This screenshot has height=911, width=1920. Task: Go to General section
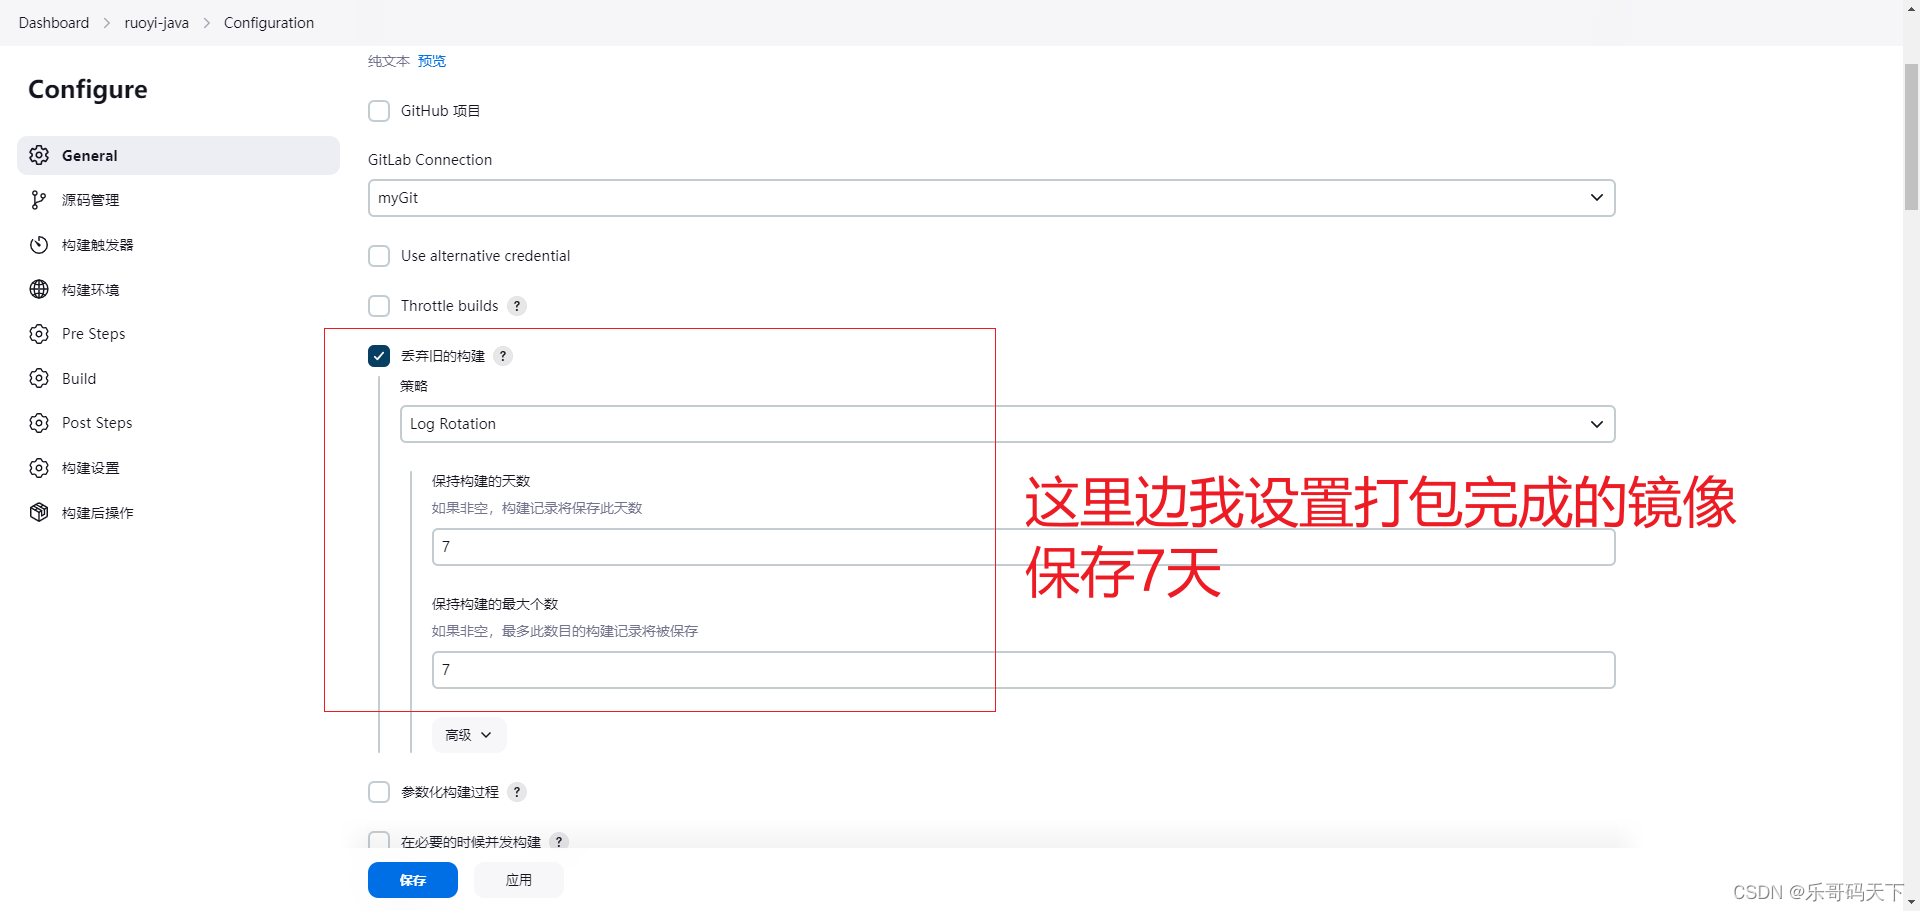(x=178, y=155)
